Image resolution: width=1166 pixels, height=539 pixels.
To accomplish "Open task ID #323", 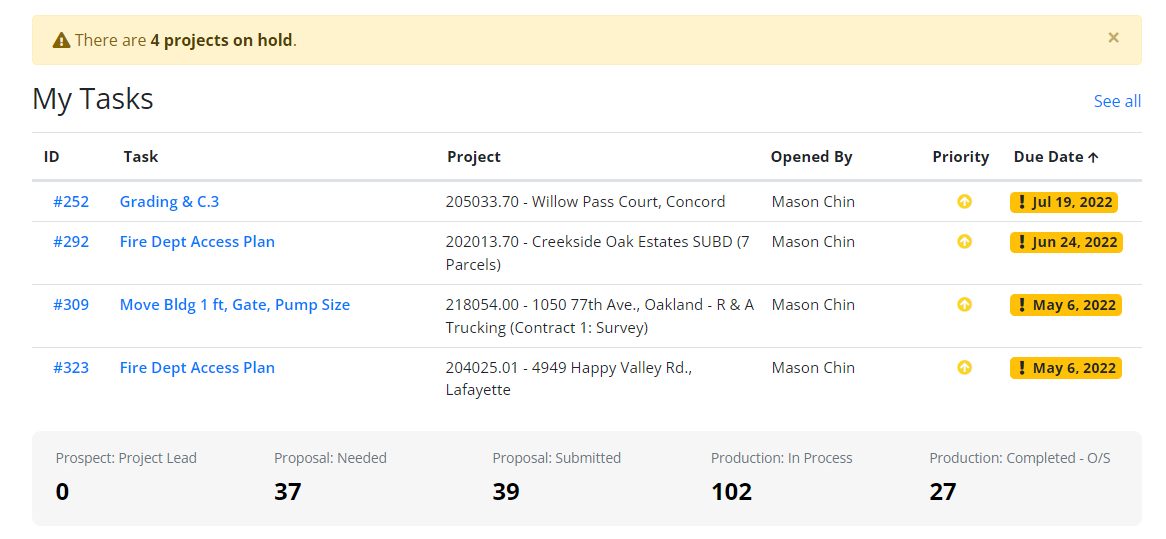I will [x=71, y=368].
